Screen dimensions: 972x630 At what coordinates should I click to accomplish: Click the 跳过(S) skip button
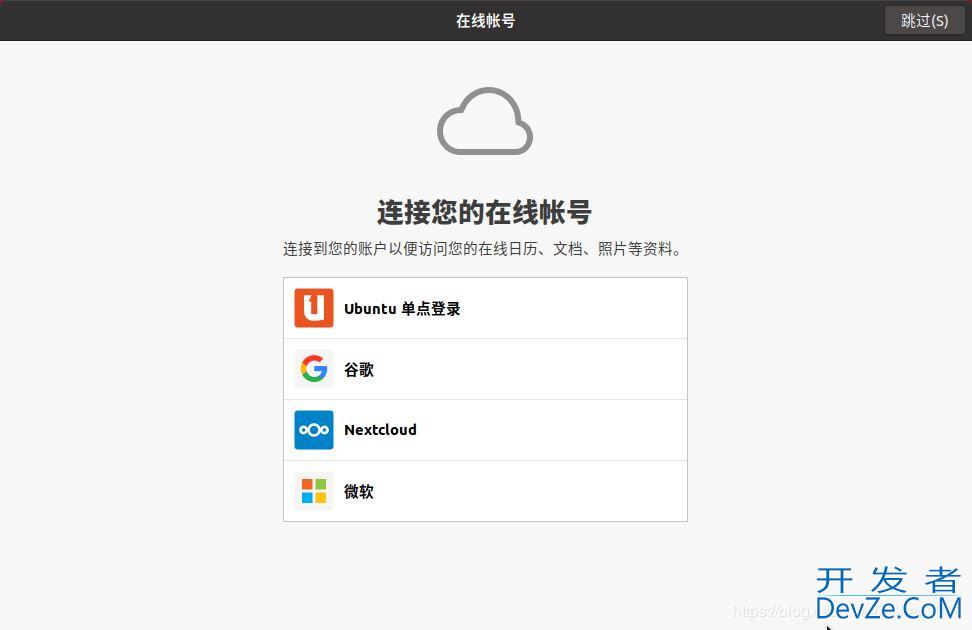click(x=924, y=20)
